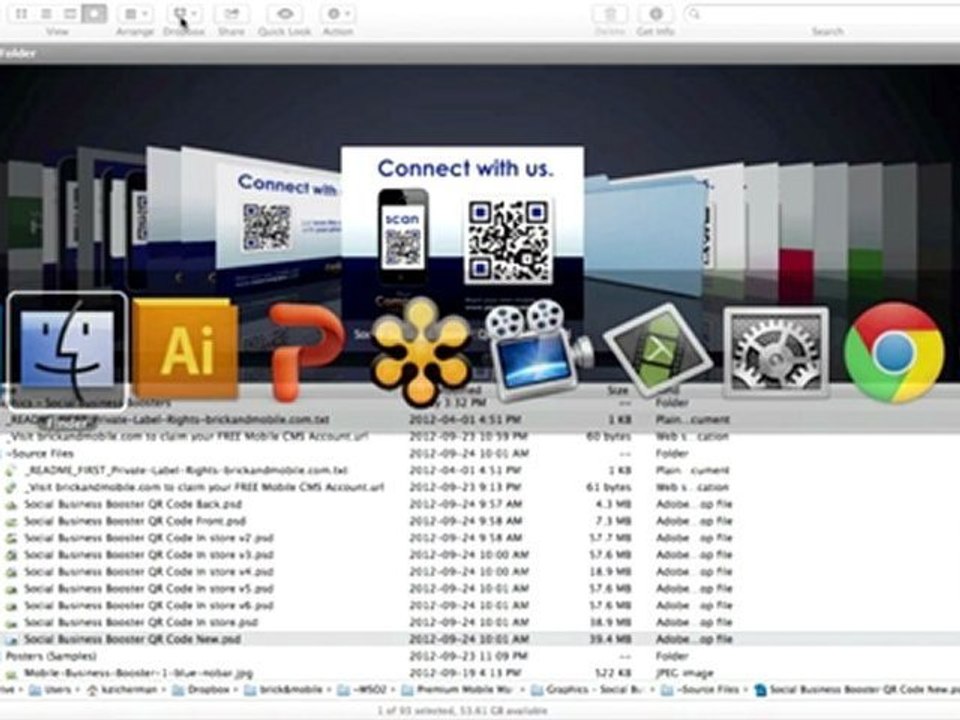
Task: Select ScreenFlow camera icon in switcher
Action: 538,350
